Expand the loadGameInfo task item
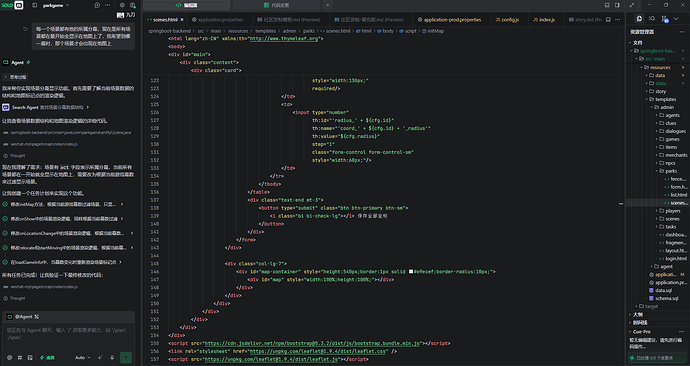The width and height of the screenshot is (690, 366). [62, 262]
